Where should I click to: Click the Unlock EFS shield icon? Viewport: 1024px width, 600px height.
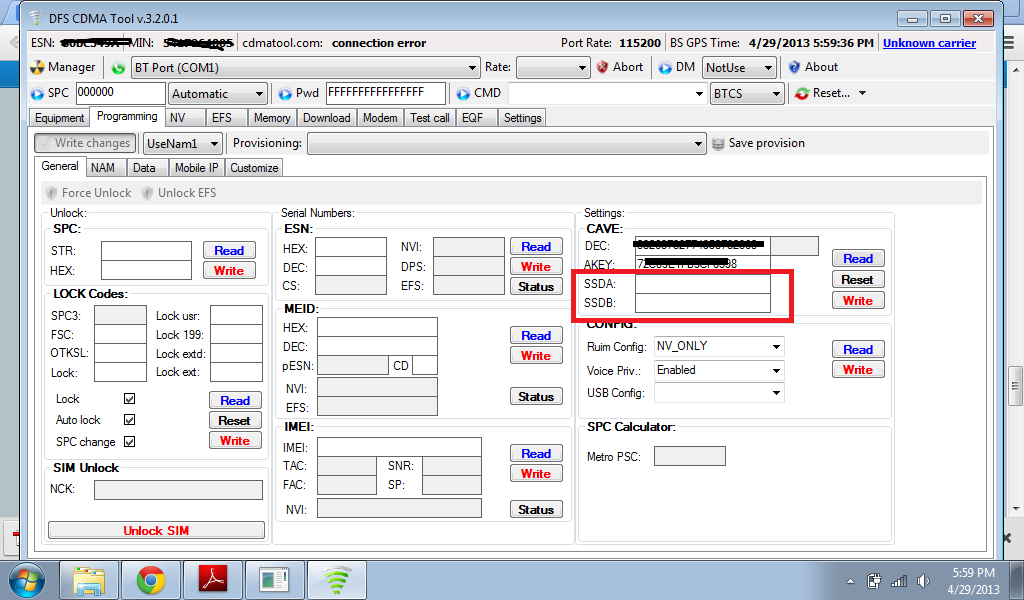[147, 193]
